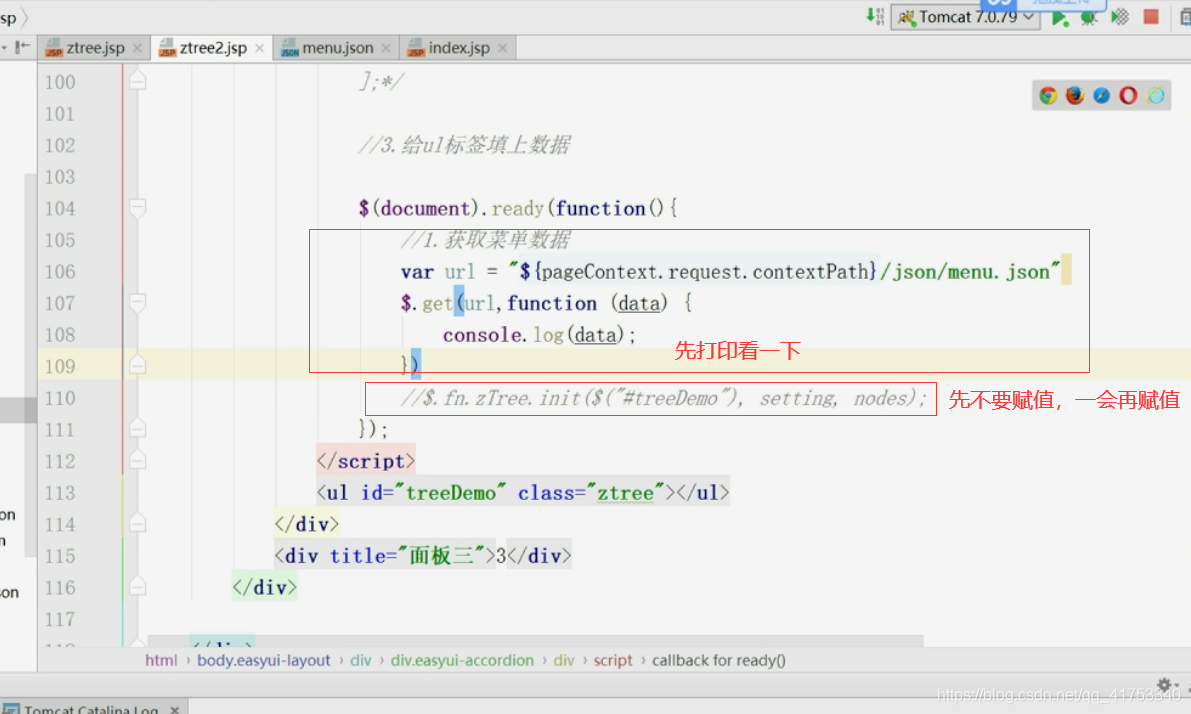Select the ztree2.jsp editor tab
This screenshot has height=714, width=1191.
pyautogui.click(x=213, y=48)
